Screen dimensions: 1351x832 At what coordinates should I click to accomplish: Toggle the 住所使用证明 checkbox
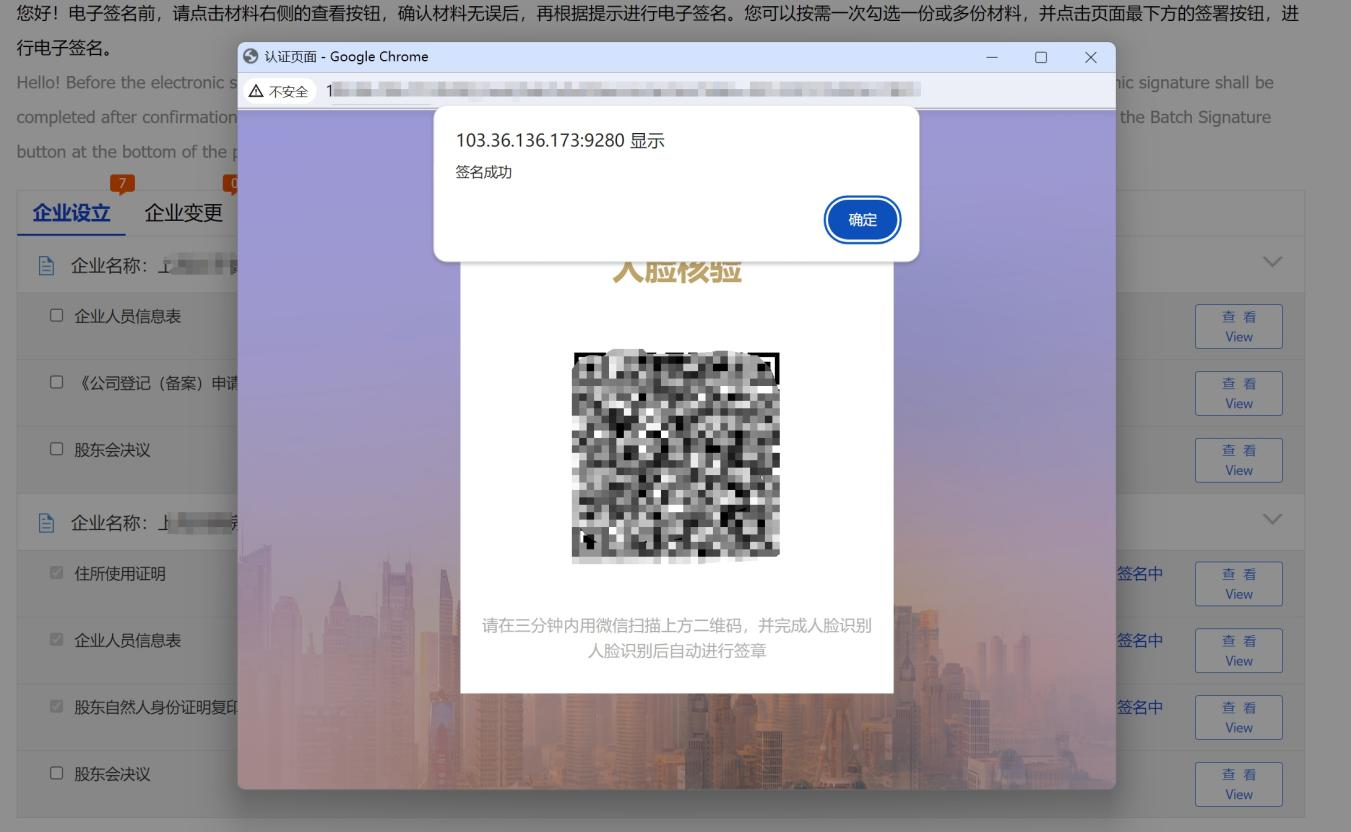(56, 573)
